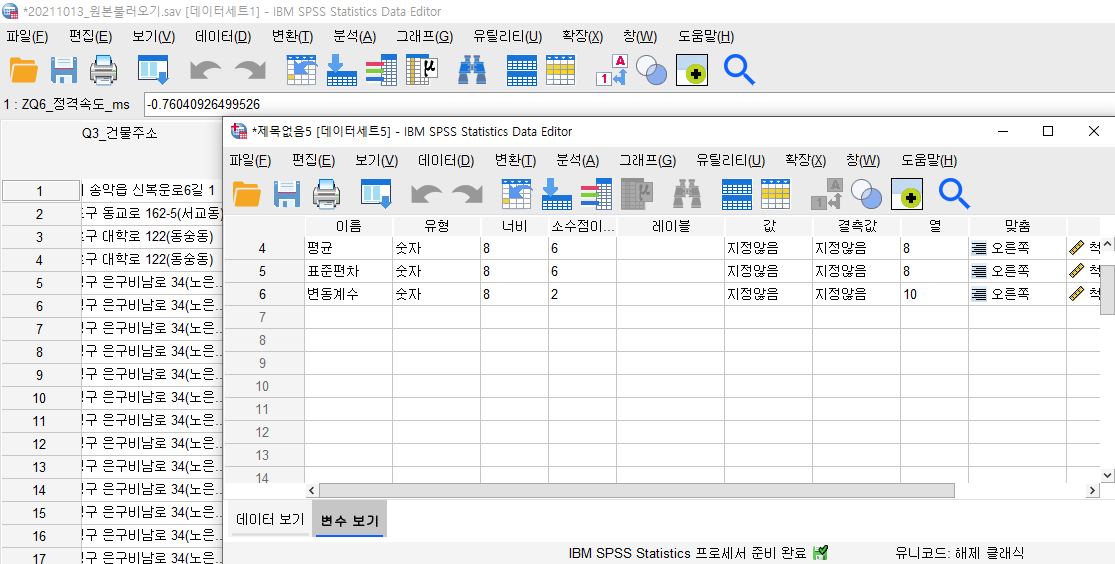Screen dimensions: 1115x564
Task: Click 오른쪽 alignment cell in 표준편차 row
Action: 1018,271
